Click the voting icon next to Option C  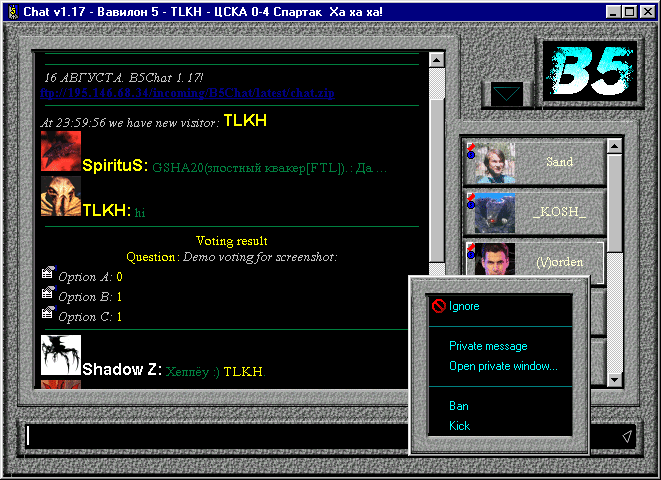48,314
